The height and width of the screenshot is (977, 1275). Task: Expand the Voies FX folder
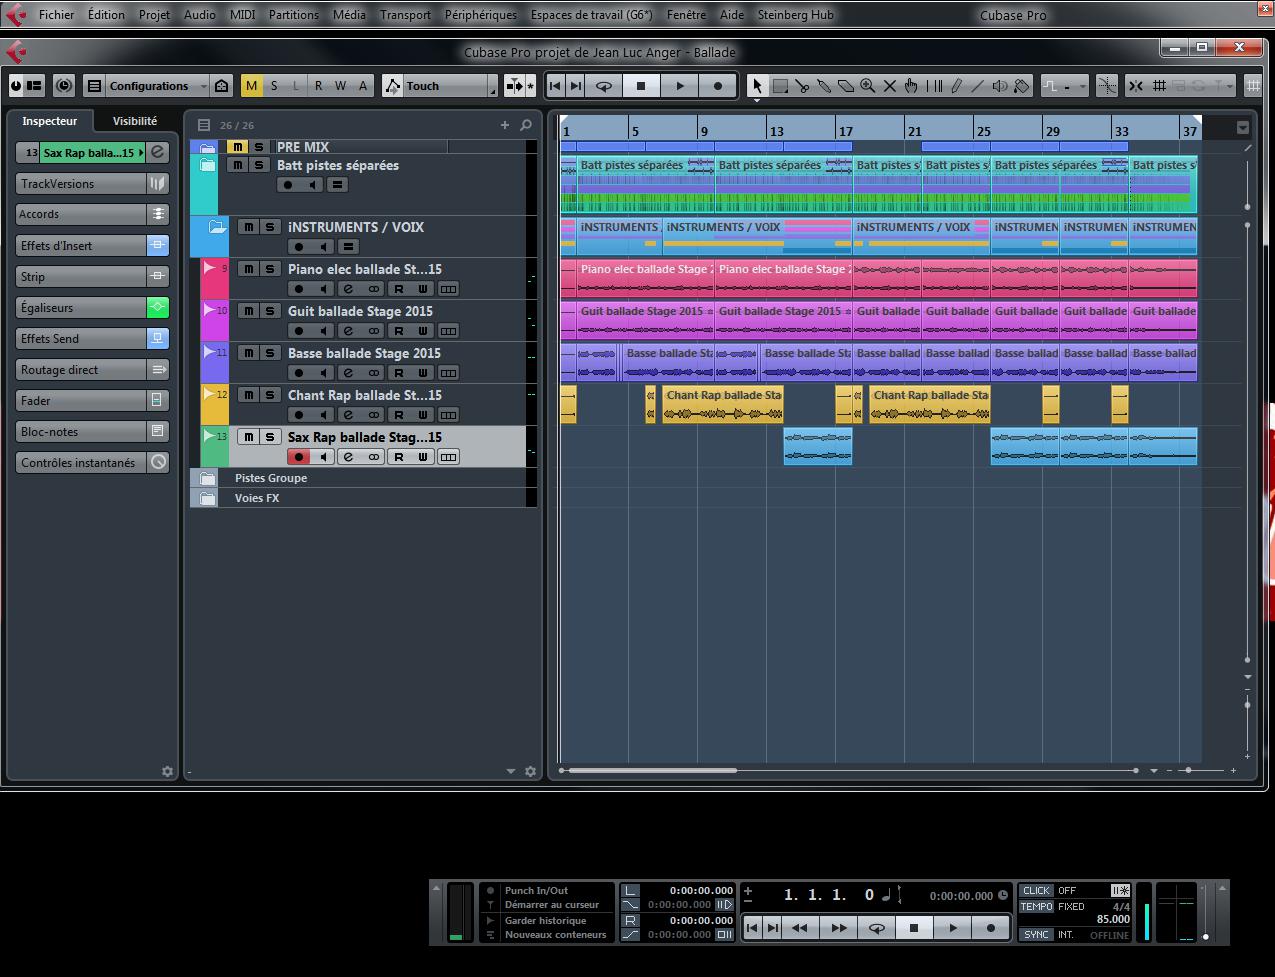pos(207,498)
